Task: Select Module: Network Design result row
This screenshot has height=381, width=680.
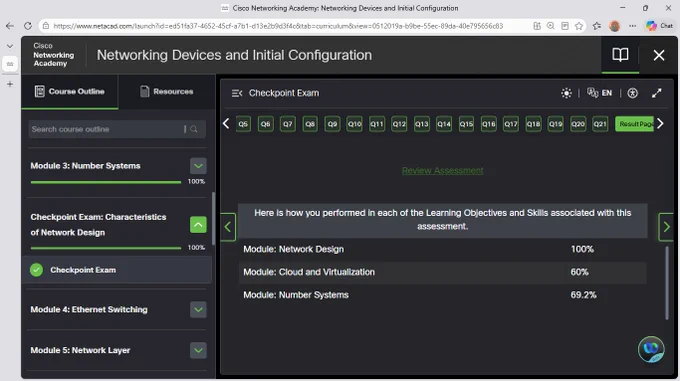Action: [442, 249]
